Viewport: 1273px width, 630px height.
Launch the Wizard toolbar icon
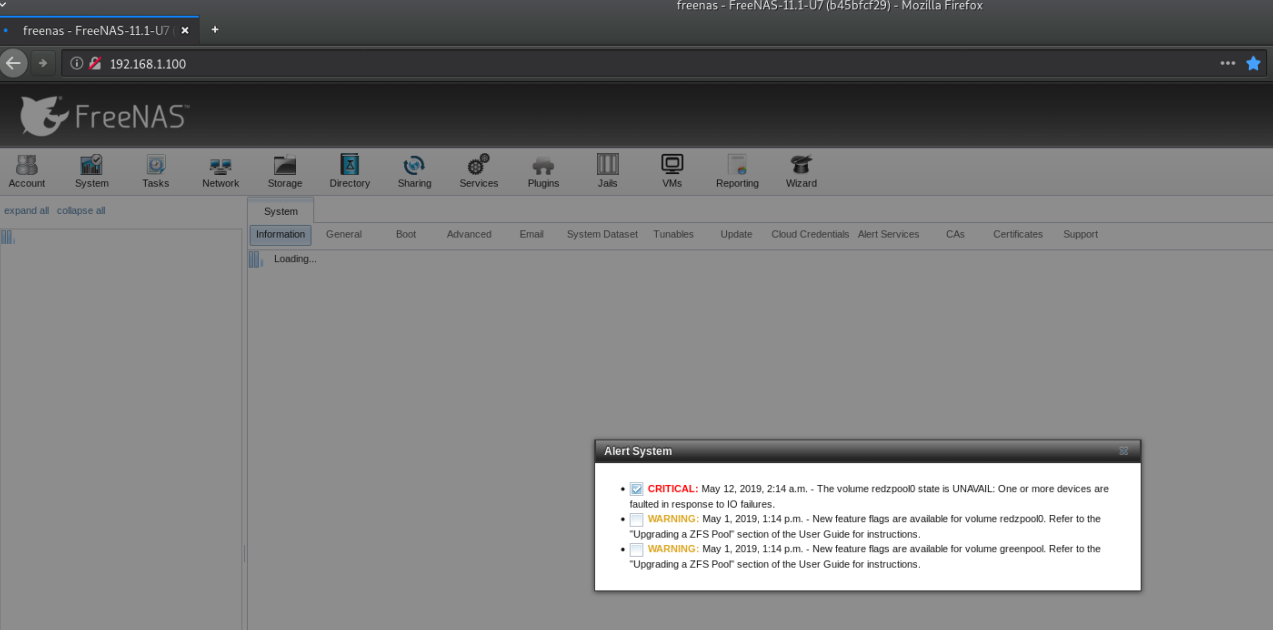[x=801, y=171]
